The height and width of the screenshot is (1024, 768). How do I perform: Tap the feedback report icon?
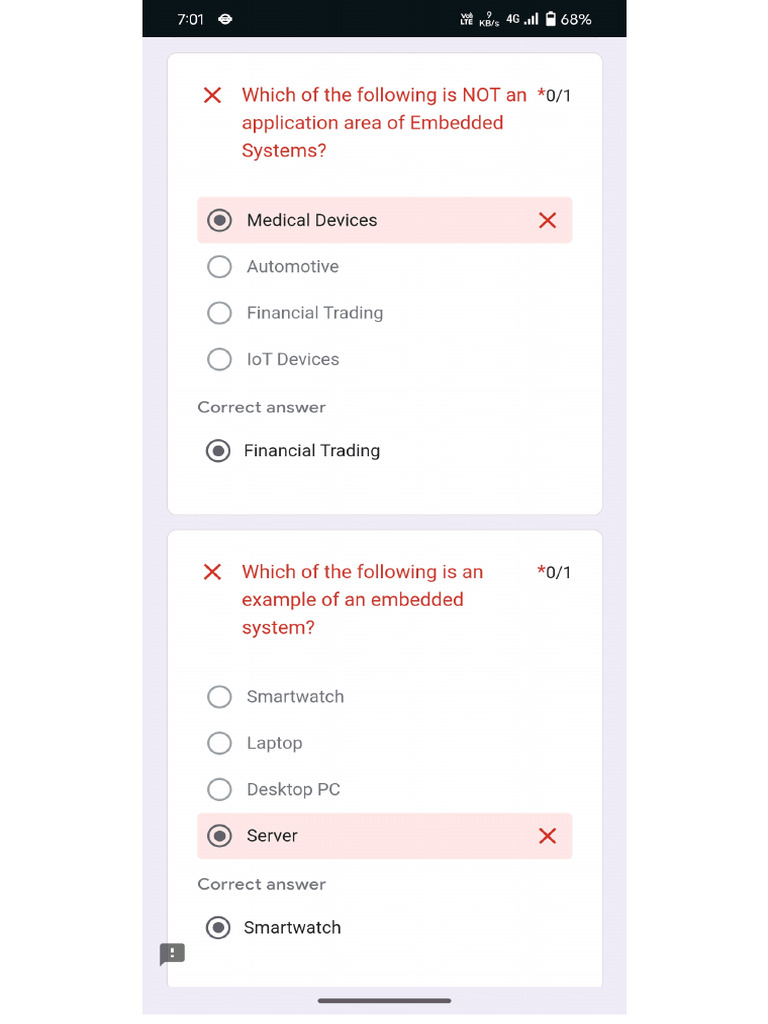[x=172, y=954]
